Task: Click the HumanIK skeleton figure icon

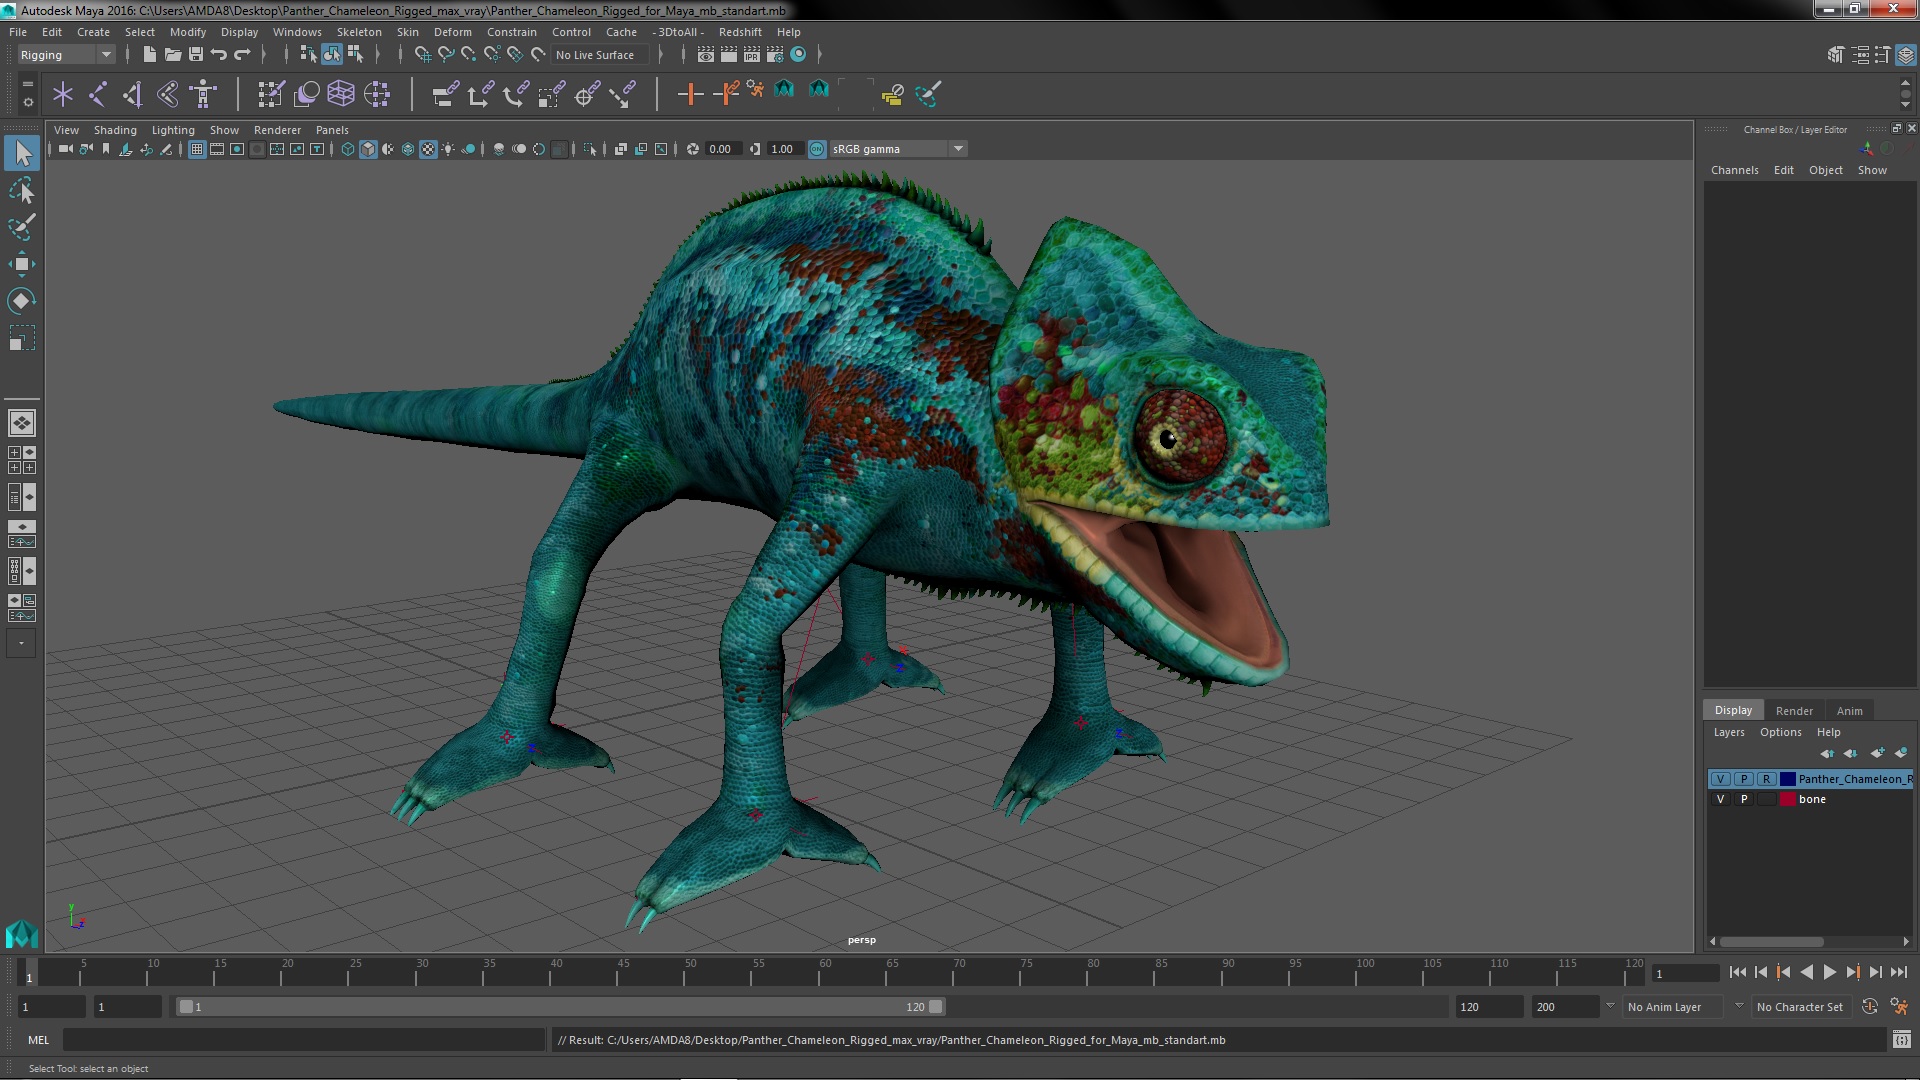Action: coord(203,94)
